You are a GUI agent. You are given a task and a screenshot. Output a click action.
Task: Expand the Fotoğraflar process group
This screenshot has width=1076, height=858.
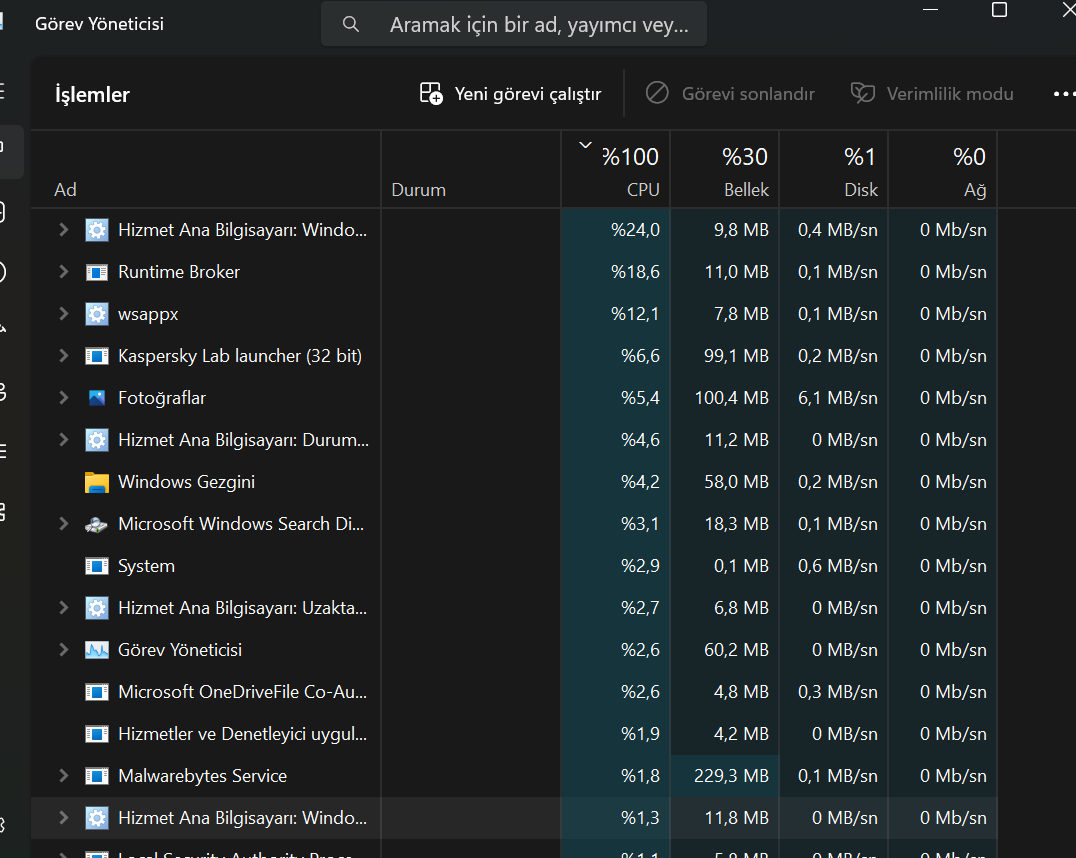[64, 397]
